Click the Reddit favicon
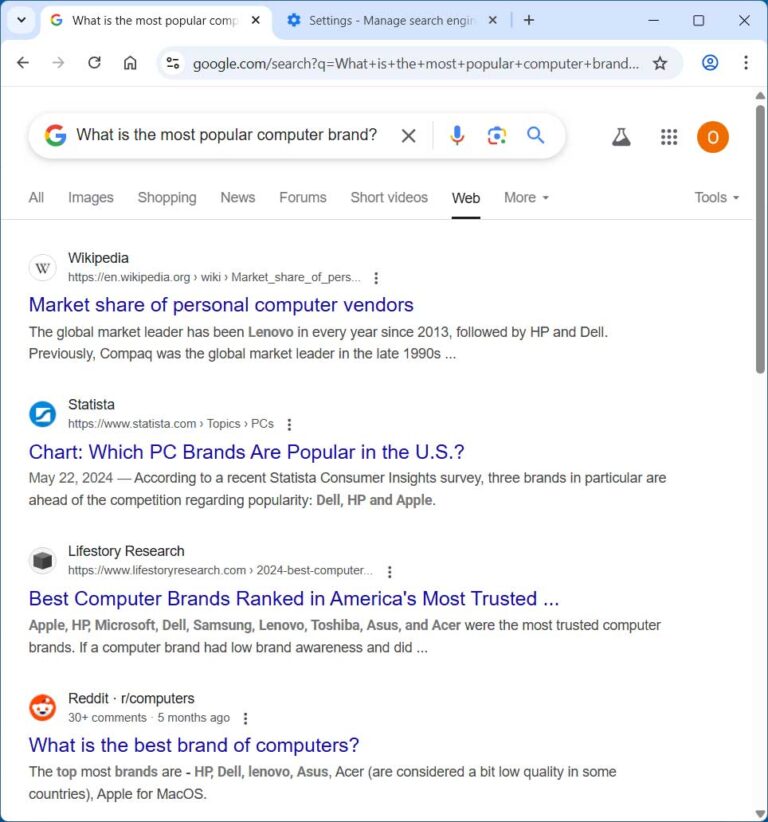The width and height of the screenshot is (768, 822). click(x=42, y=708)
